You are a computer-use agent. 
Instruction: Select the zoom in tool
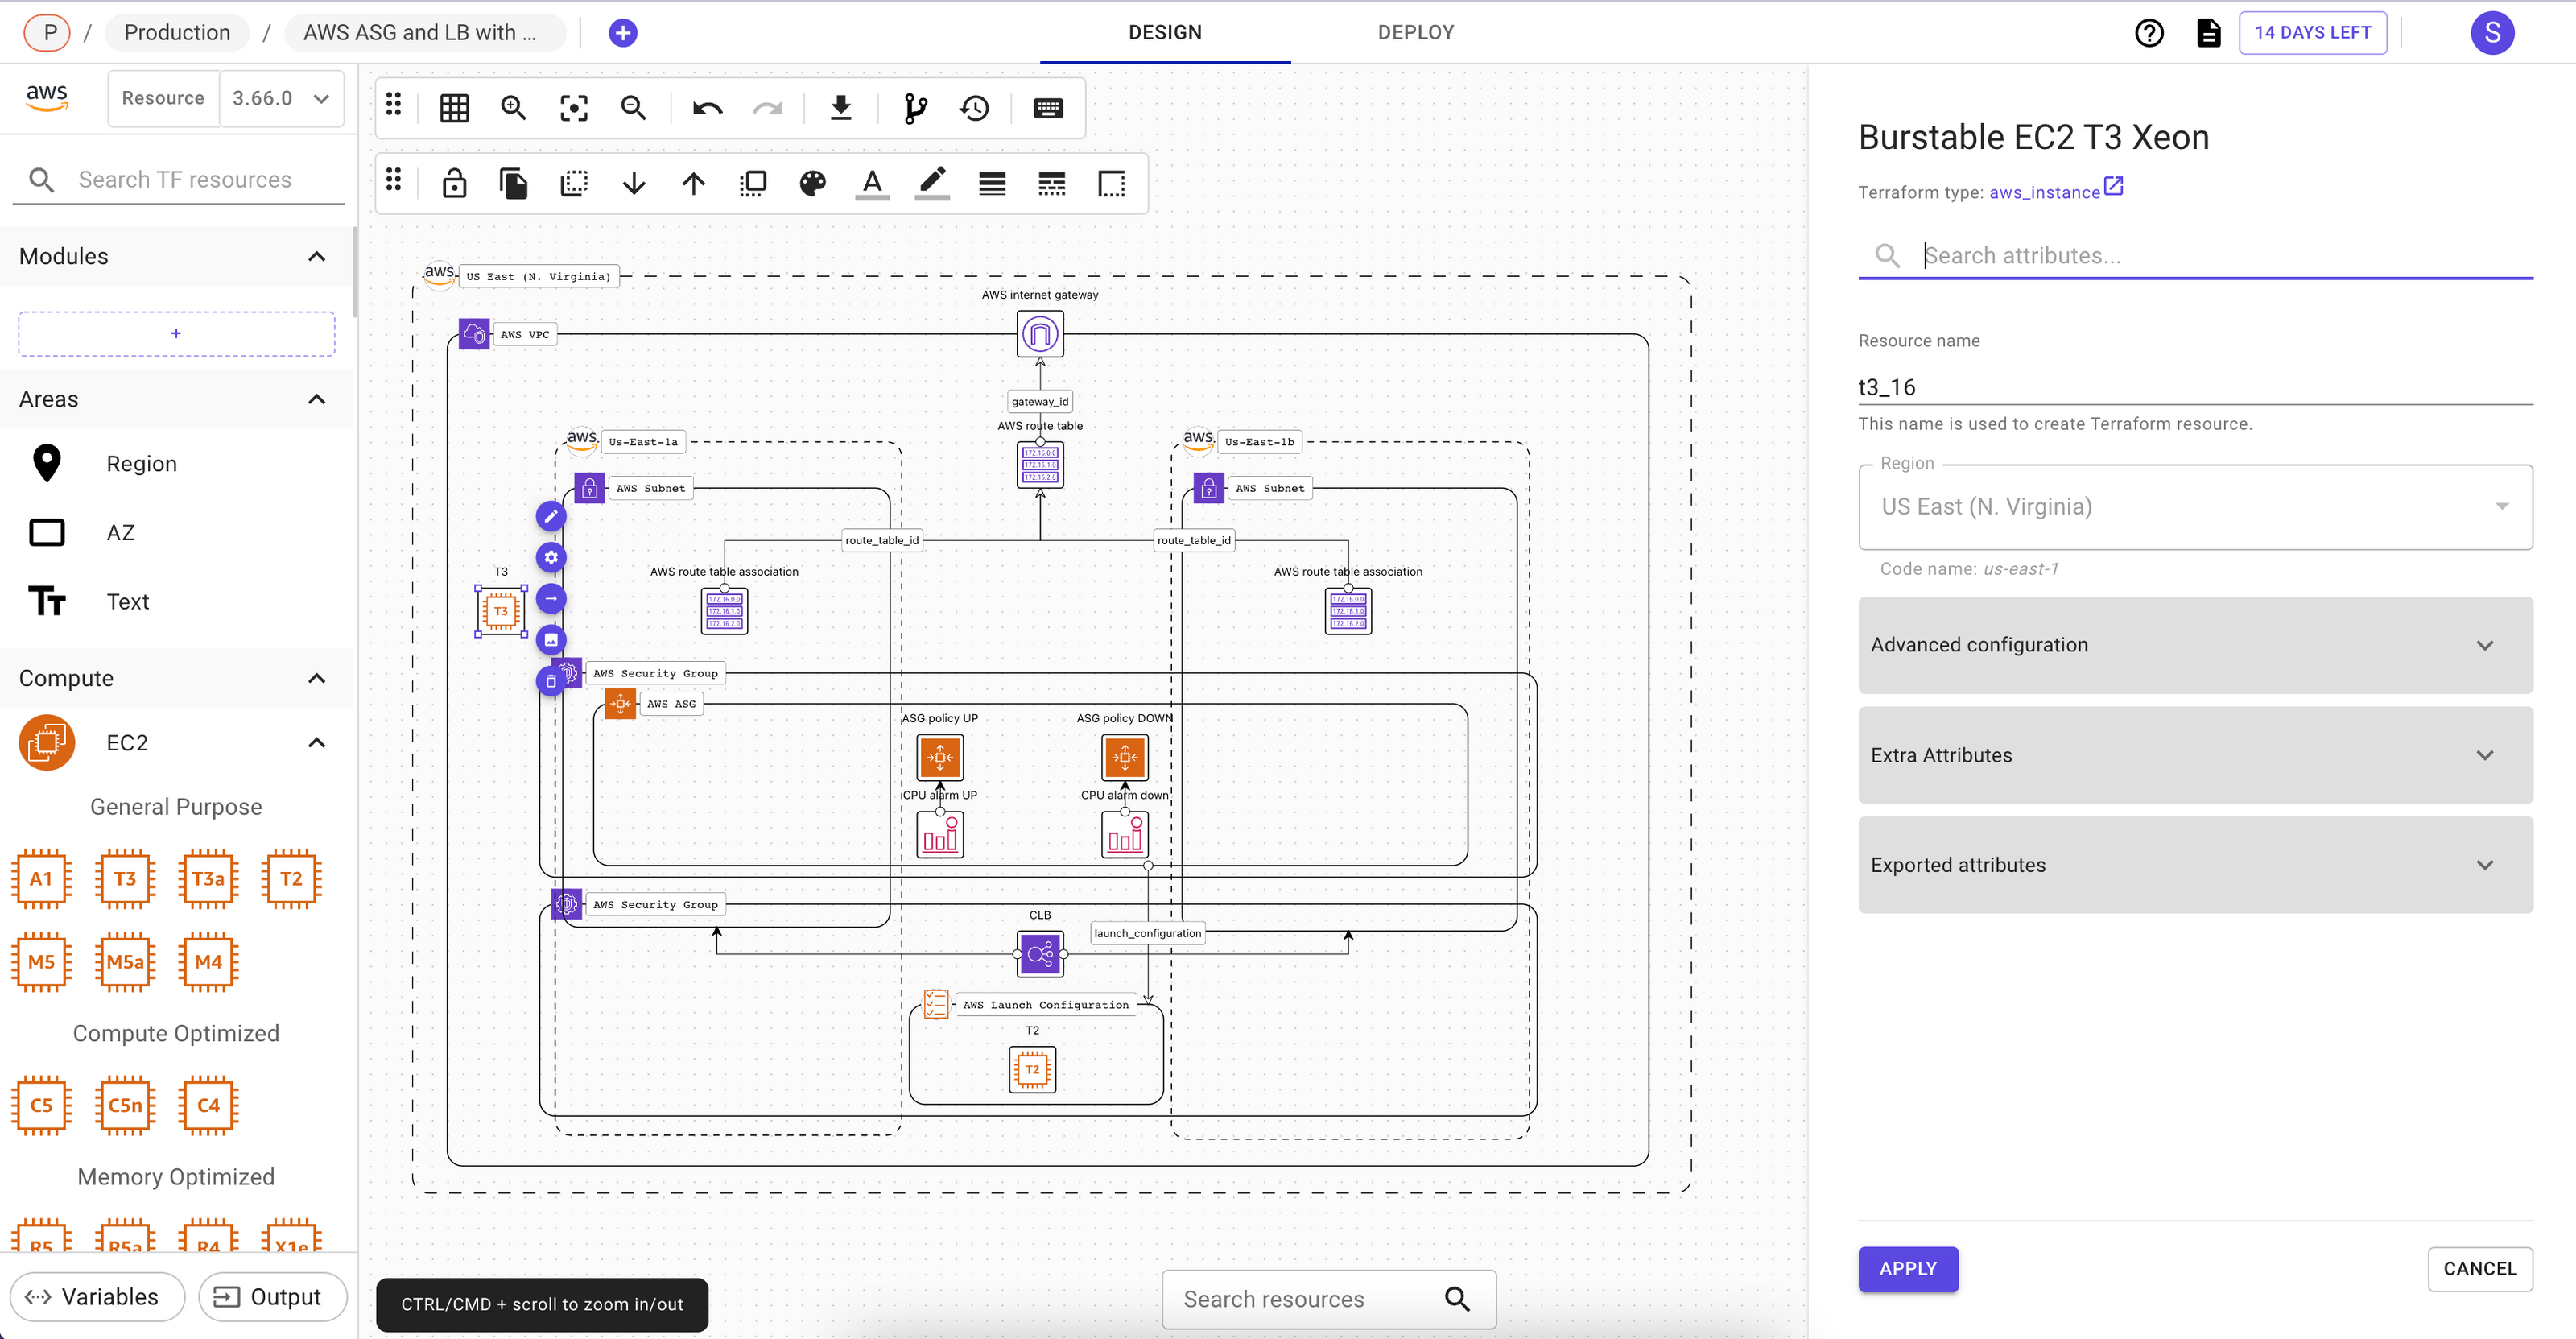coord(514,107)
